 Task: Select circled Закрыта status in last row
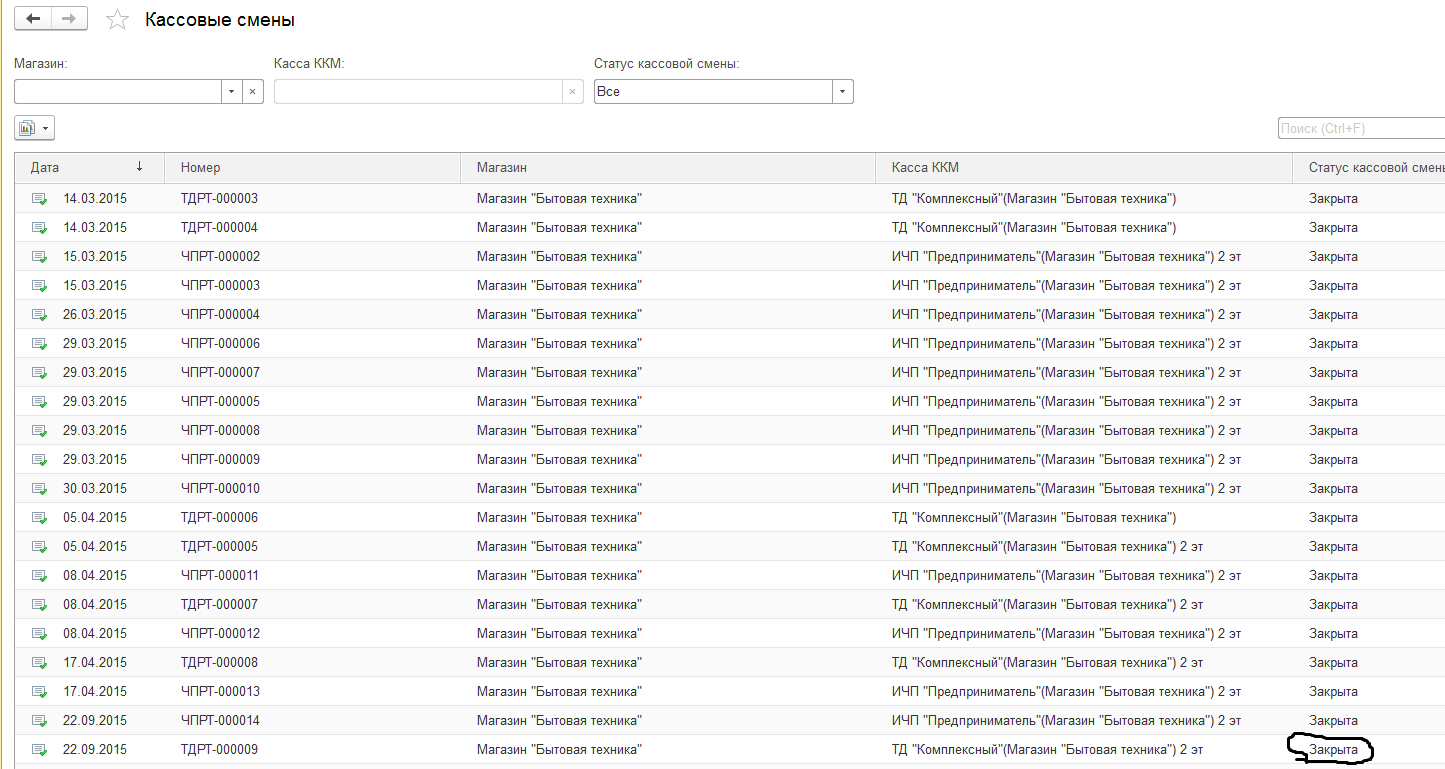[x=1333, y=749]
